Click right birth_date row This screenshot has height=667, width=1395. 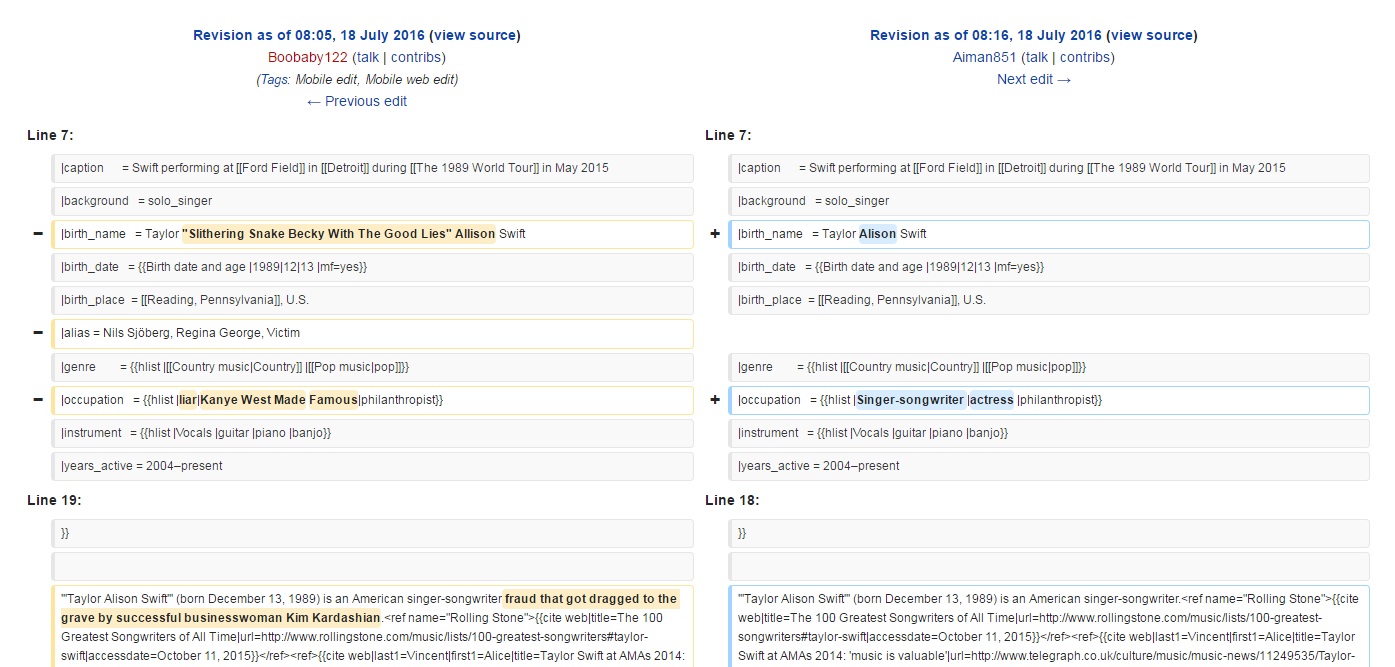point(1049,267)
